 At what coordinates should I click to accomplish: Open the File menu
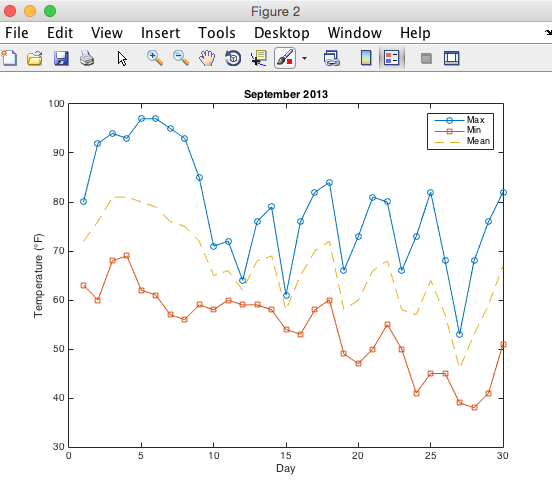[x=17, y=33]
